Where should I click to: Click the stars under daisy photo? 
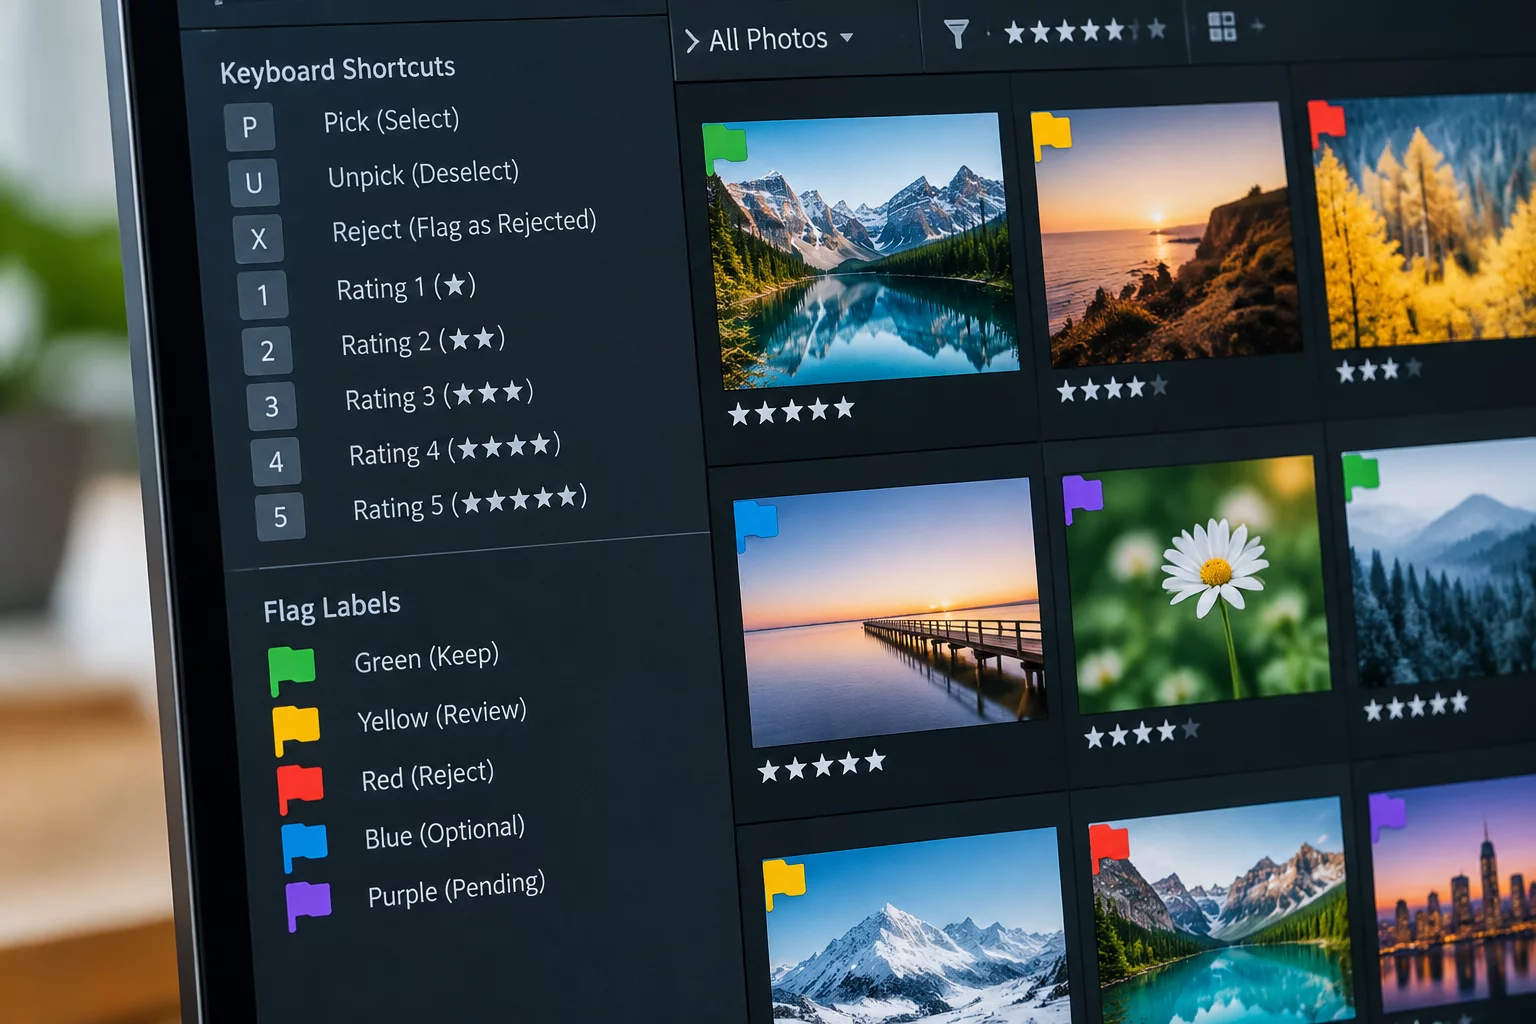point(1142,735)
